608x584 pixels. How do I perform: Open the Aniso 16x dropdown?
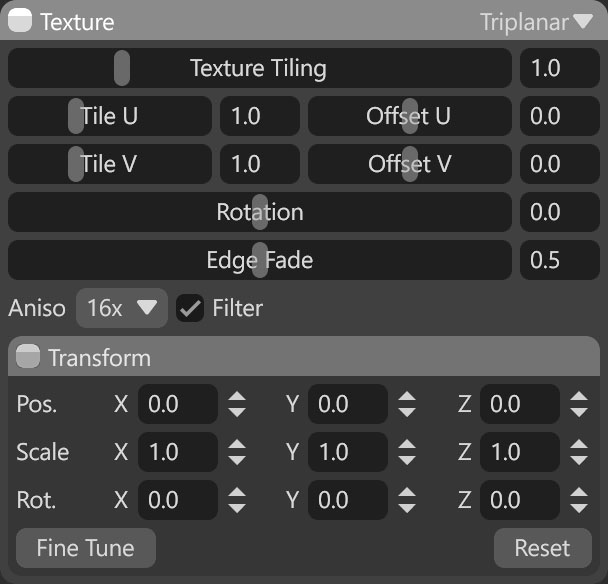122,308
